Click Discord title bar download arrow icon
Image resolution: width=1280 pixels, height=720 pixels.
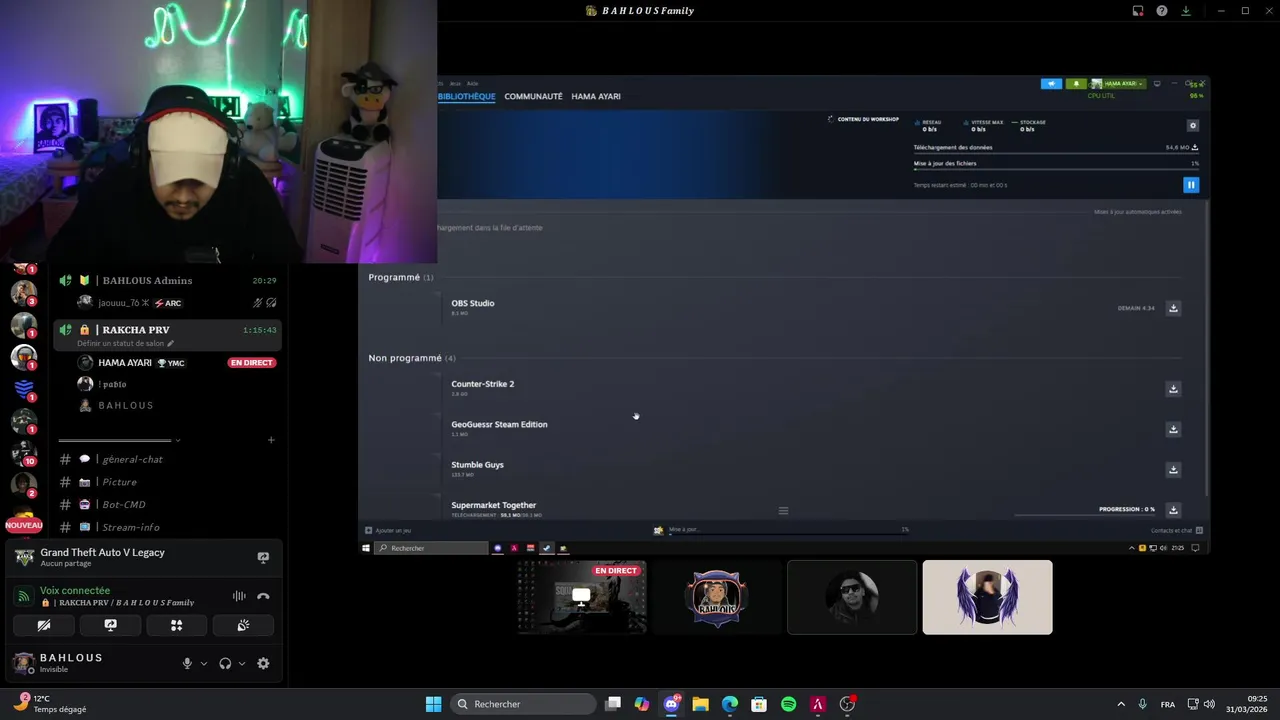click(x=1186, y=11)
